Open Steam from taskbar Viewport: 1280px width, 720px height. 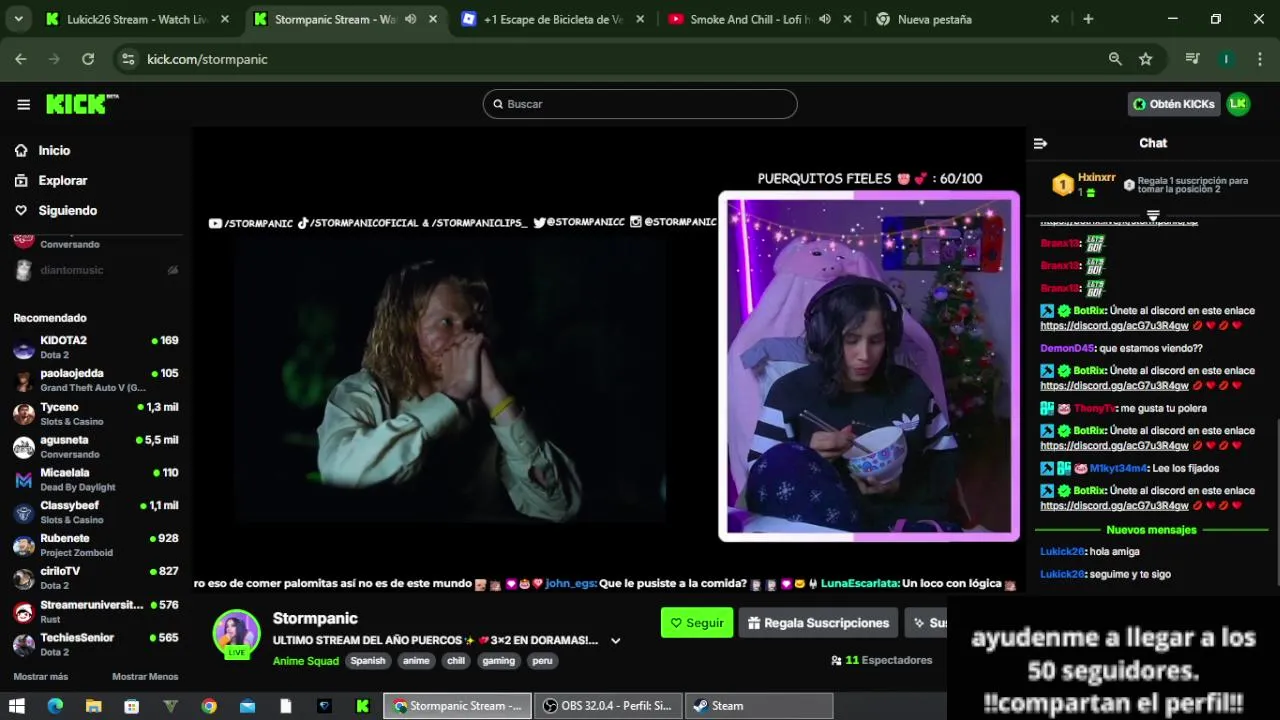pyautogui.click(x=760, y=706)
